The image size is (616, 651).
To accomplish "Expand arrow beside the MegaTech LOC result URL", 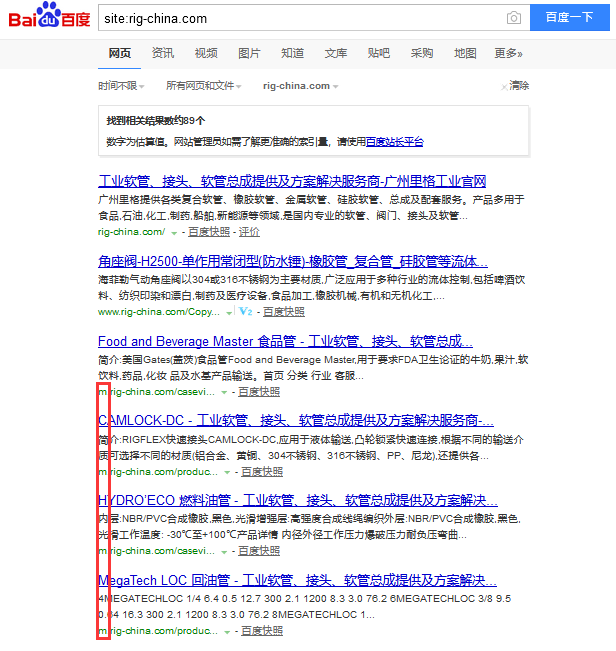I will [x=227, y=632].
